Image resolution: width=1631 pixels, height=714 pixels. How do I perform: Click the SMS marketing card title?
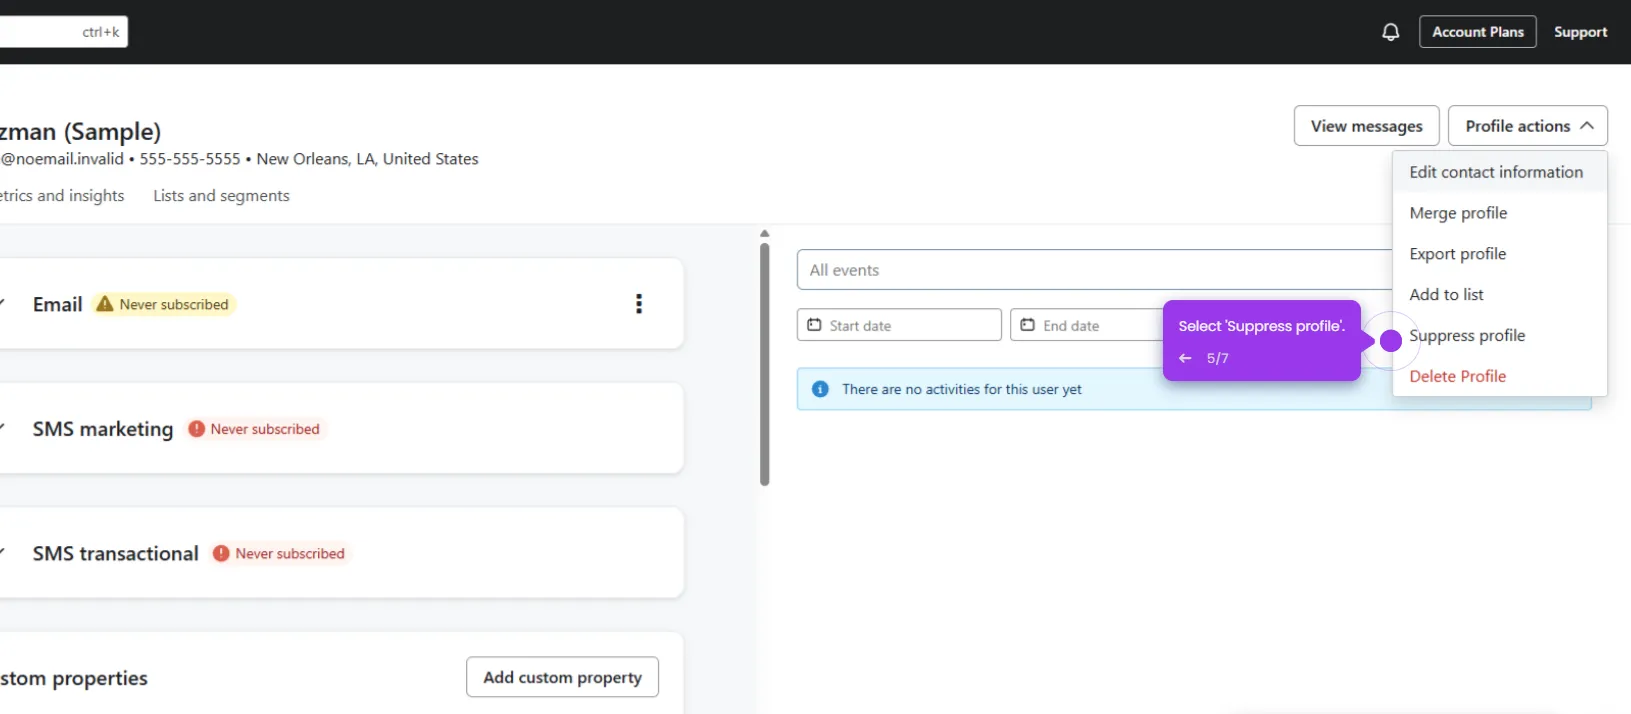[103, 429]
